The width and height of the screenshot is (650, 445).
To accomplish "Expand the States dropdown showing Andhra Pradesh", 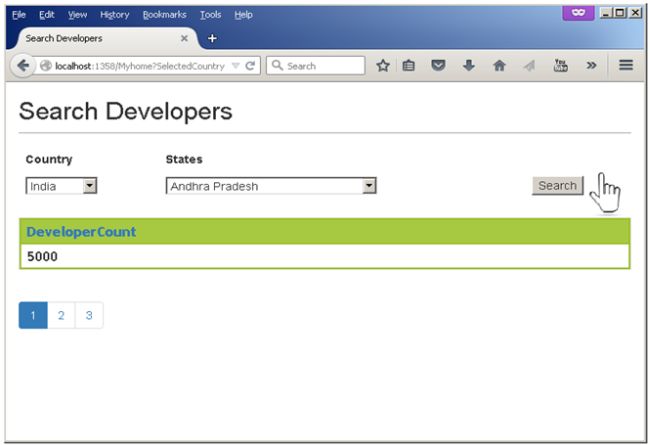I will point(271,186).
